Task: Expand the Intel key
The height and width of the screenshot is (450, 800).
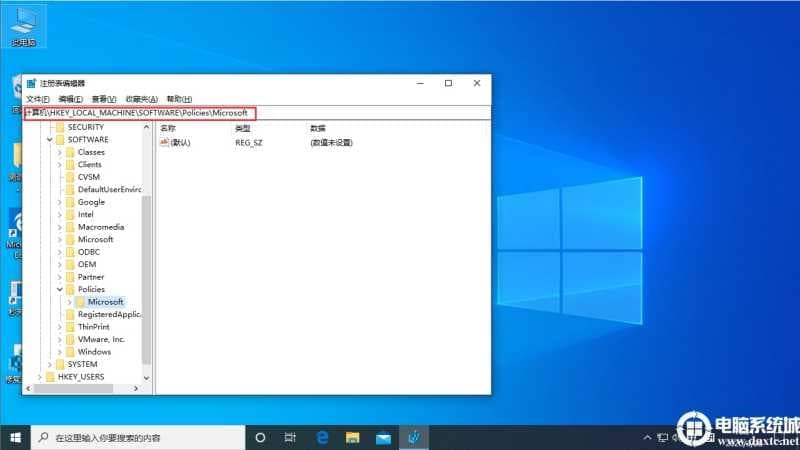Action: (60, 215)
